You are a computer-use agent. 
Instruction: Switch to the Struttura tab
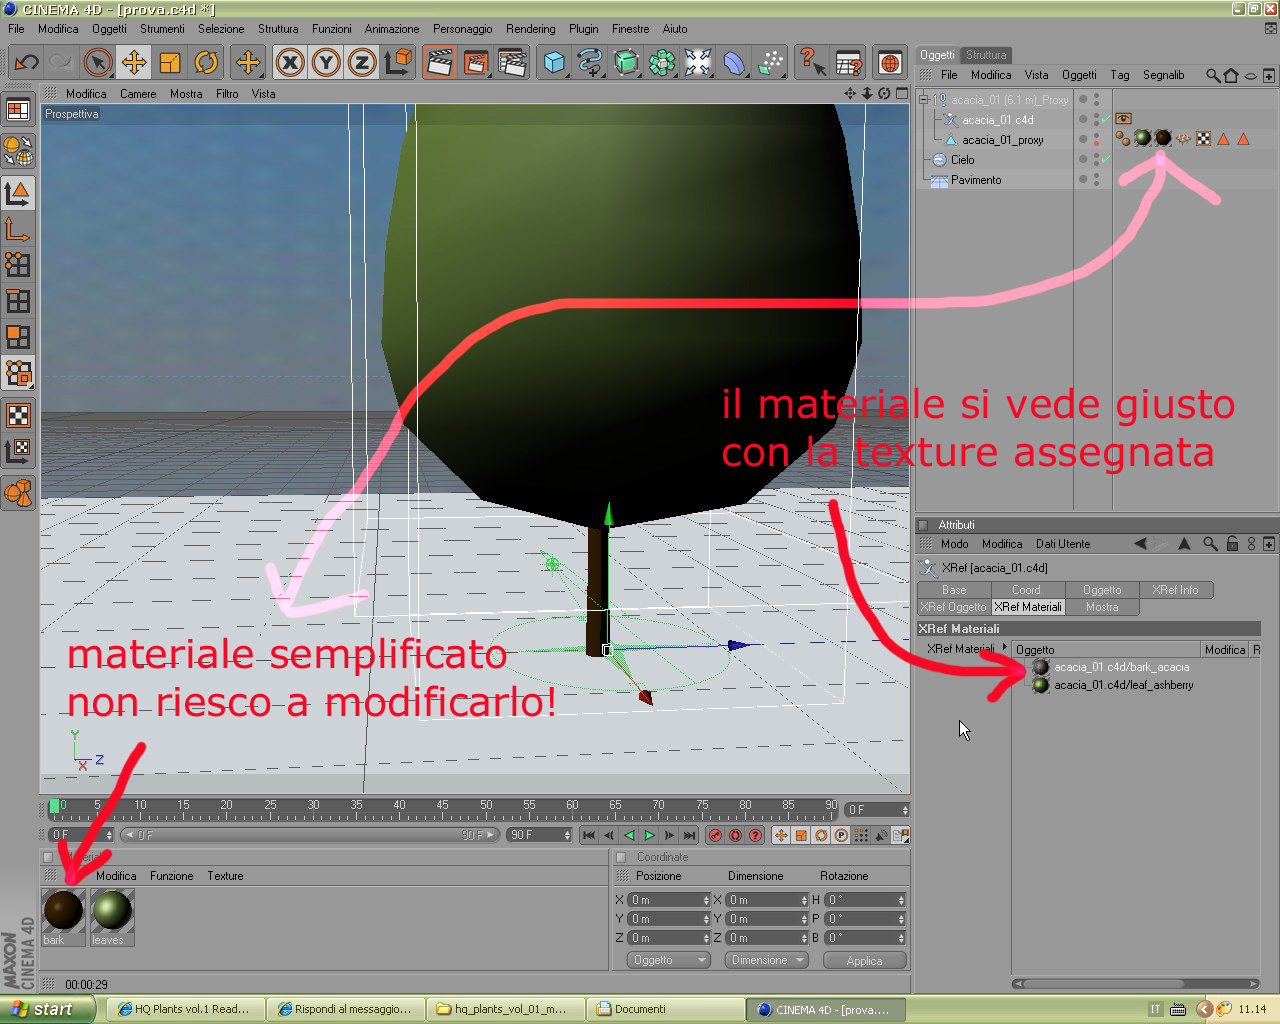pyautogui.click(x=986, y=55)
